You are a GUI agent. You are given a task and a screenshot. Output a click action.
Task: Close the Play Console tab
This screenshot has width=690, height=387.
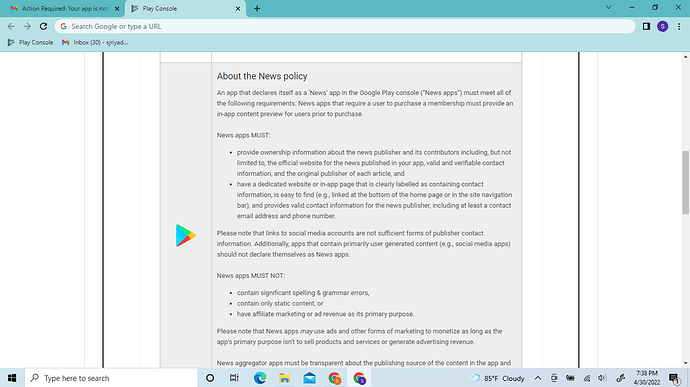pos(238,8)
